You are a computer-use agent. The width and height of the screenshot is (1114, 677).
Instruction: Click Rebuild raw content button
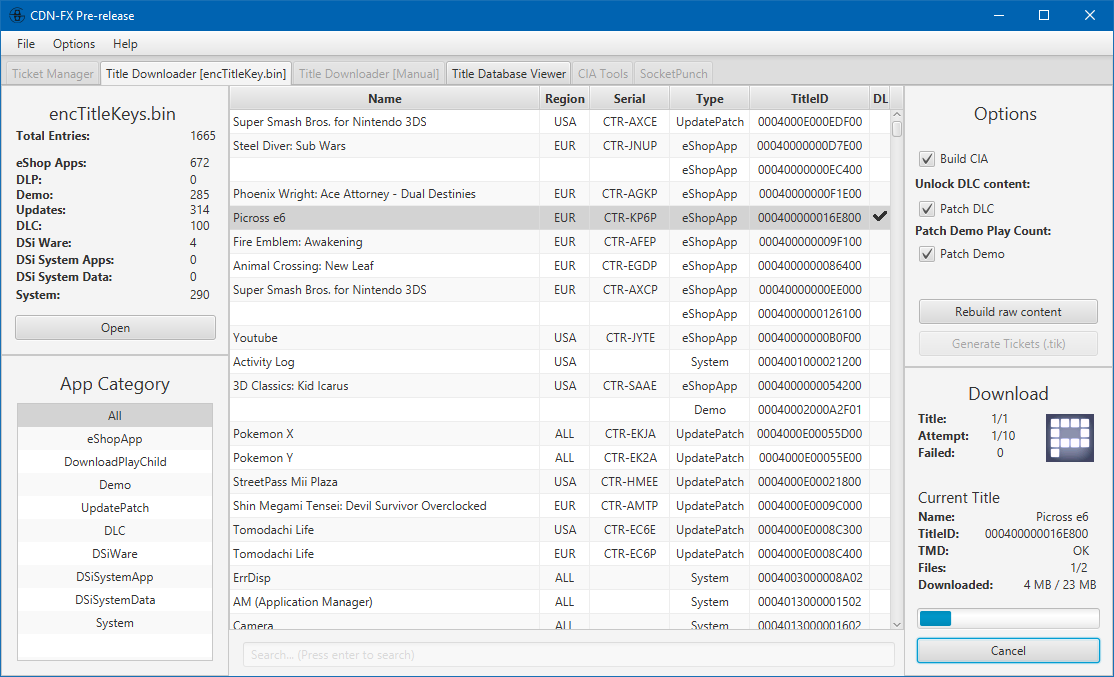coord(1008,311)
